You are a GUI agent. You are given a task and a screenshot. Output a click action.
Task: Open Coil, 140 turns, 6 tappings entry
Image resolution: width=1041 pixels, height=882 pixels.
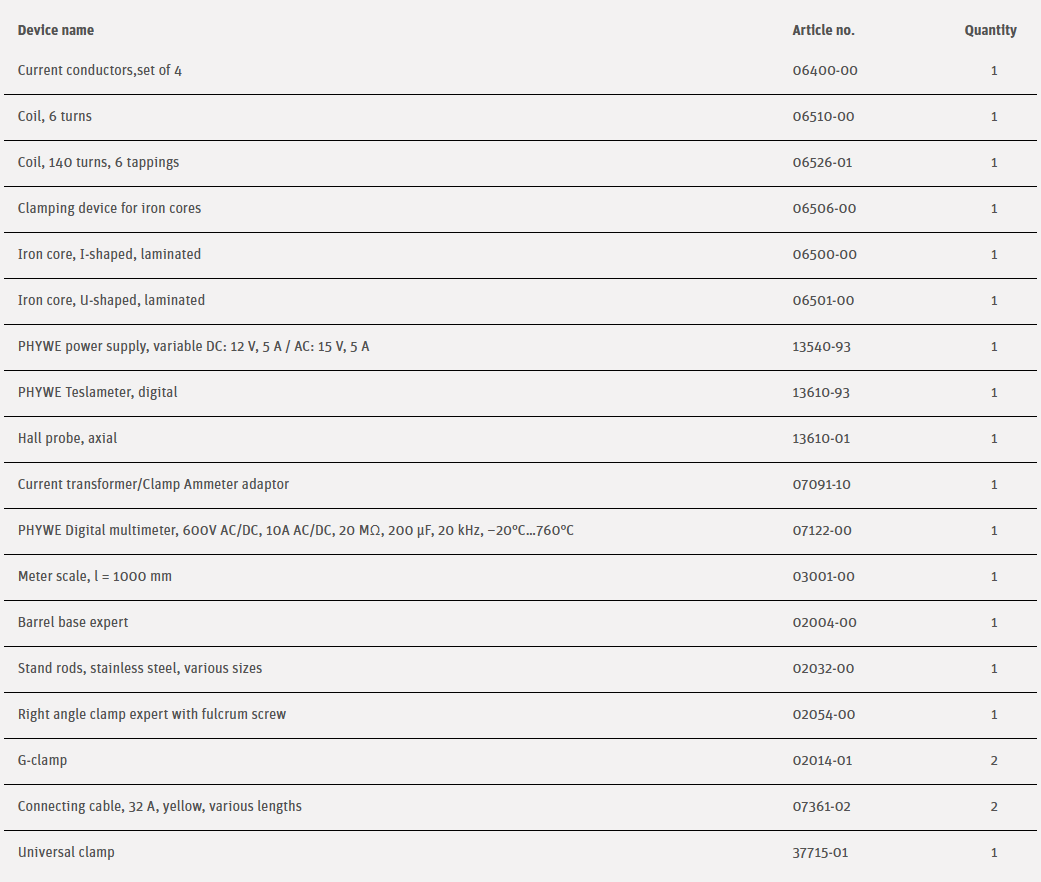click(98, 163)
